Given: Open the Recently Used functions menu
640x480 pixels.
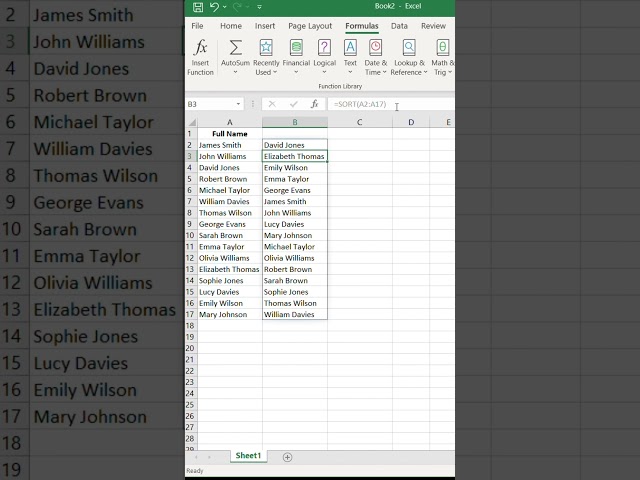Looking at the screenshot, I should (x=266, y=57).
